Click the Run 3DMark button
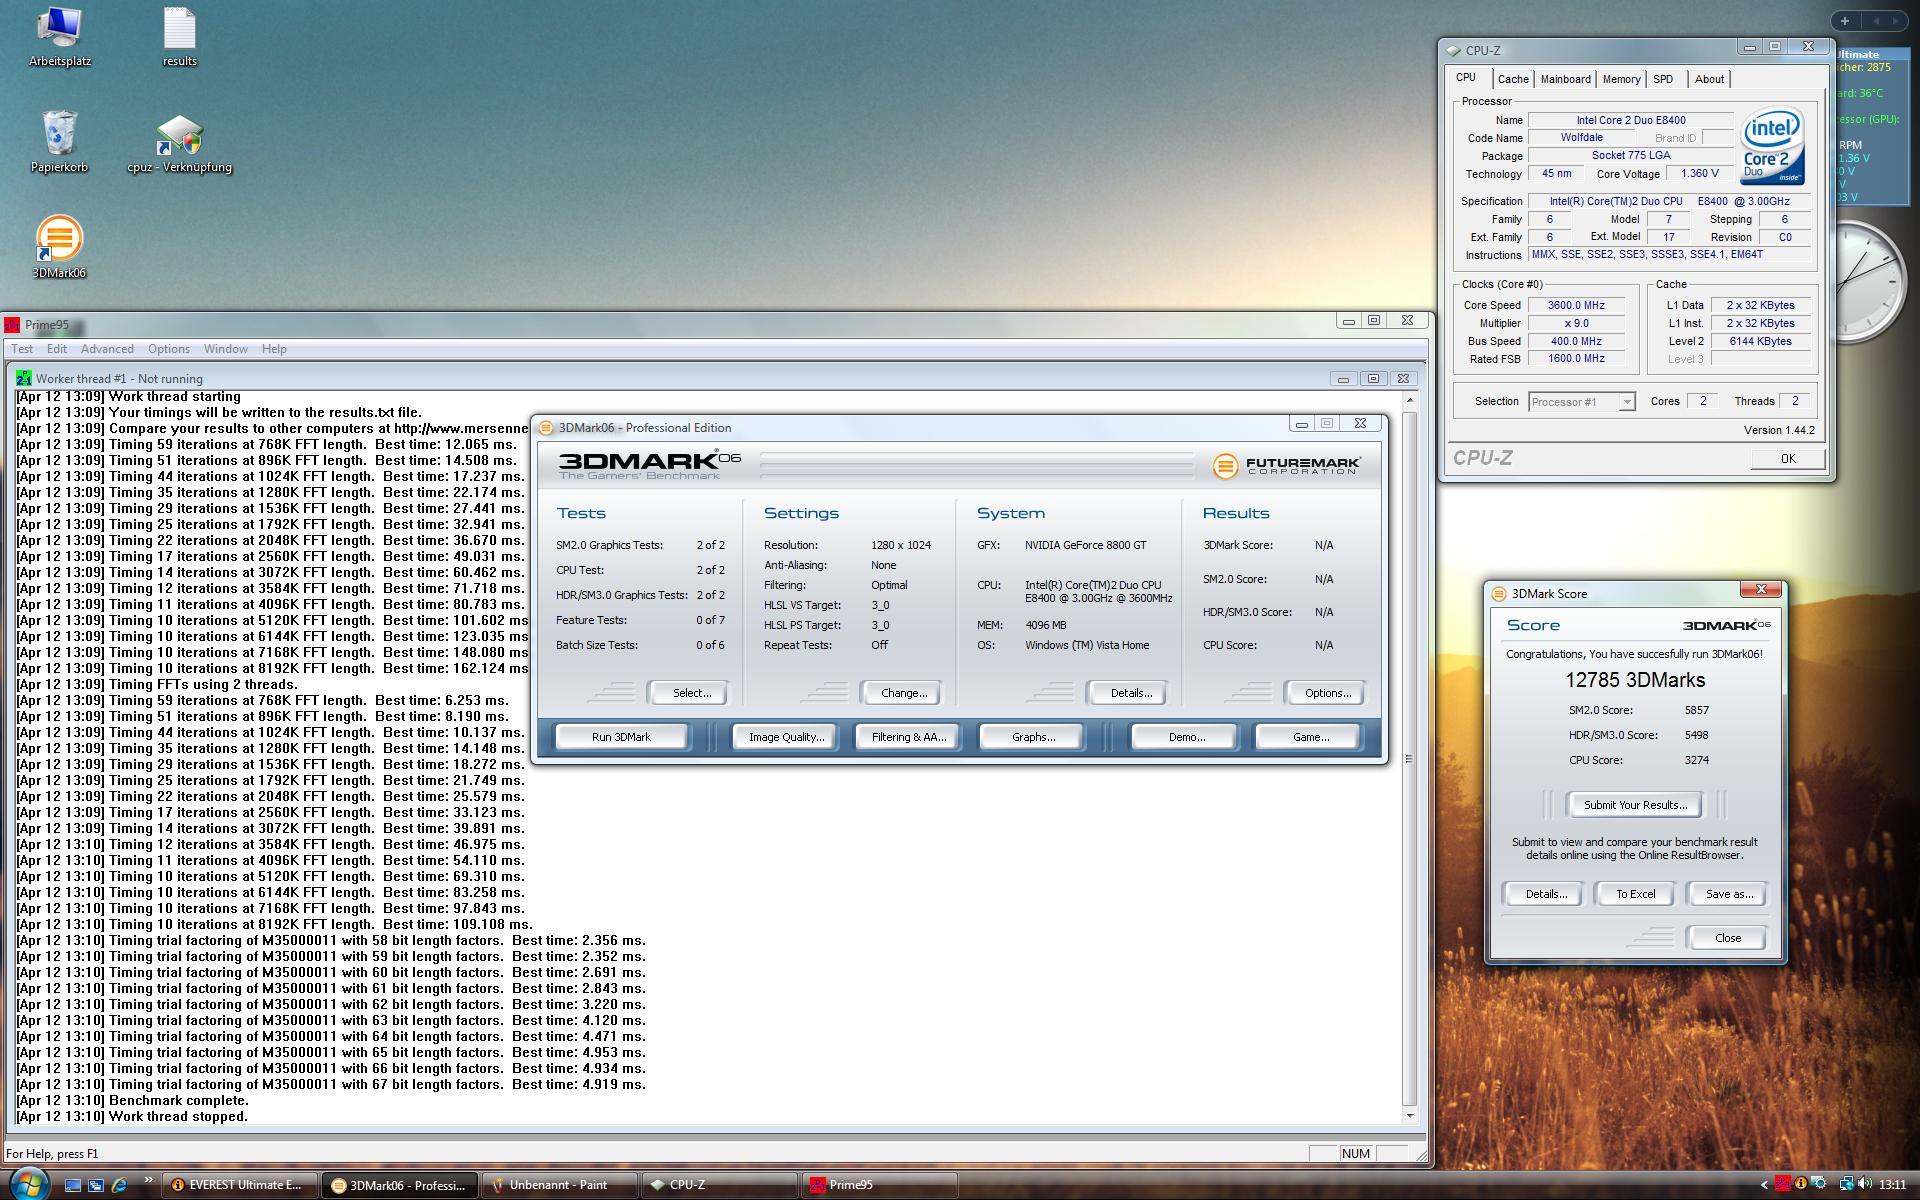This screenshot has width=1920, height=1200. (621, 737)
